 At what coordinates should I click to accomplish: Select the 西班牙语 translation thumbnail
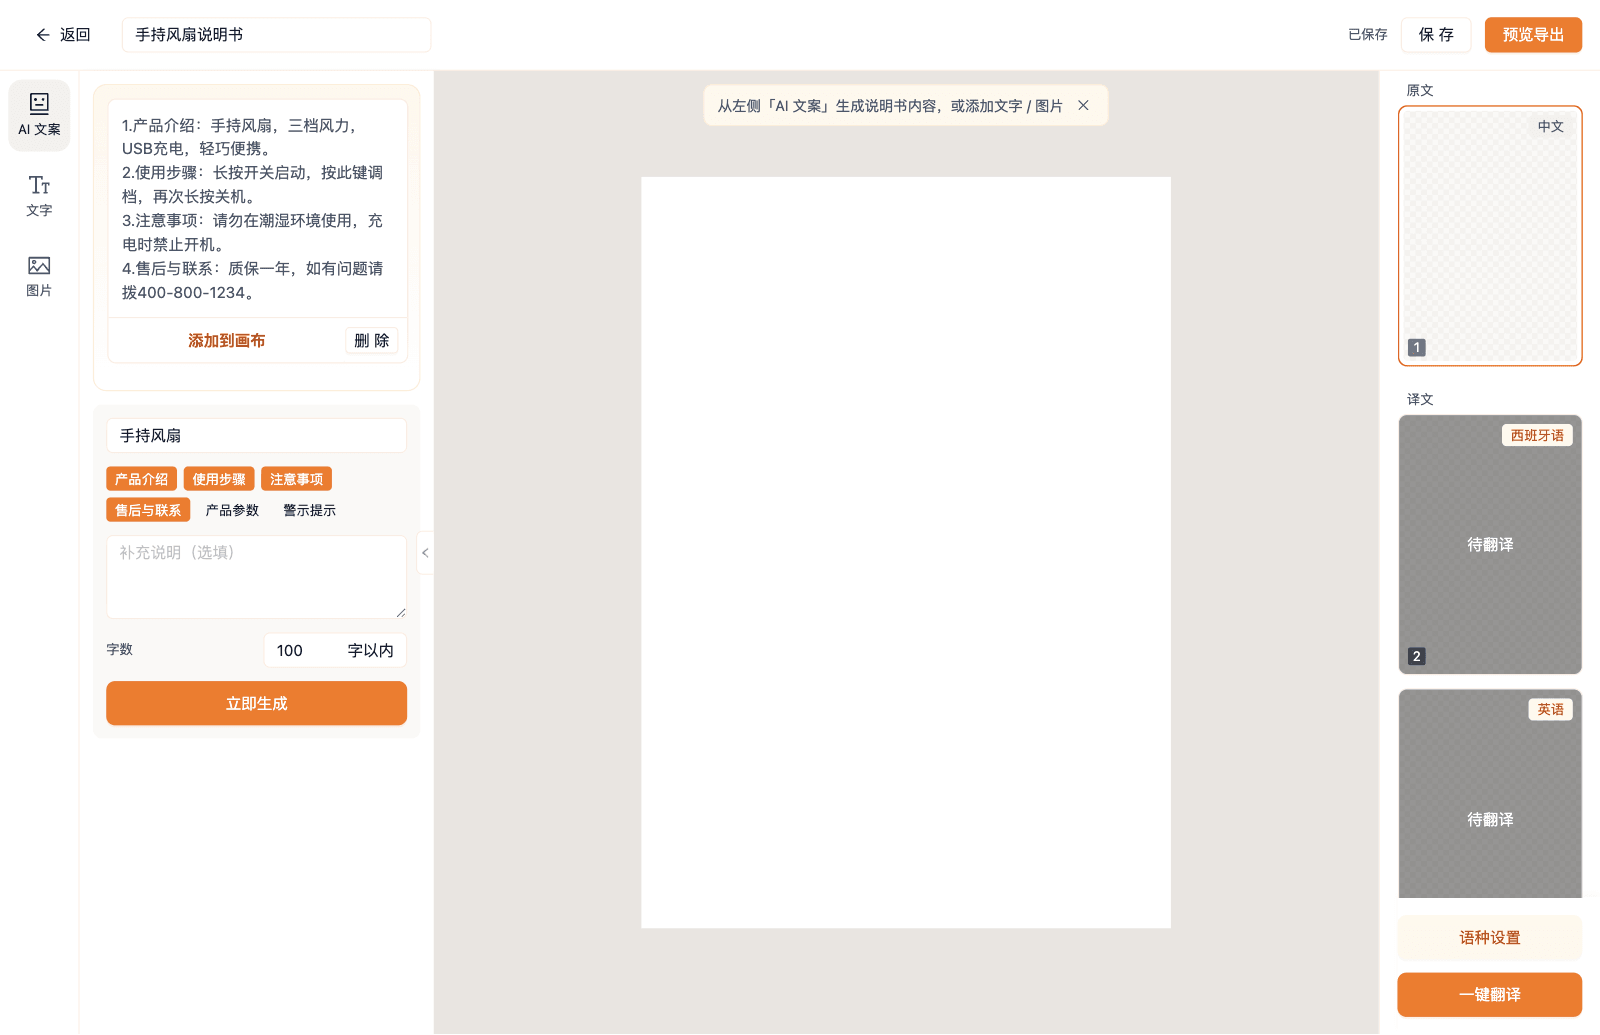[x=1490, y=545]
